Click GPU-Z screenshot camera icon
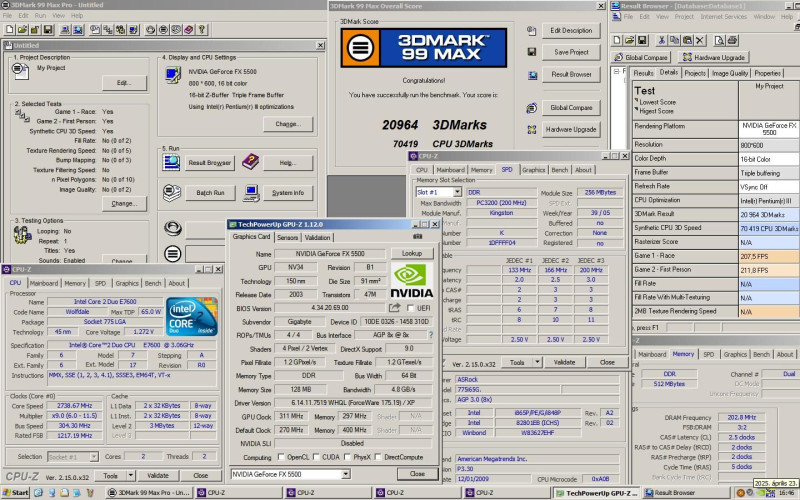 pyautogui.click(x=417, y=237)
